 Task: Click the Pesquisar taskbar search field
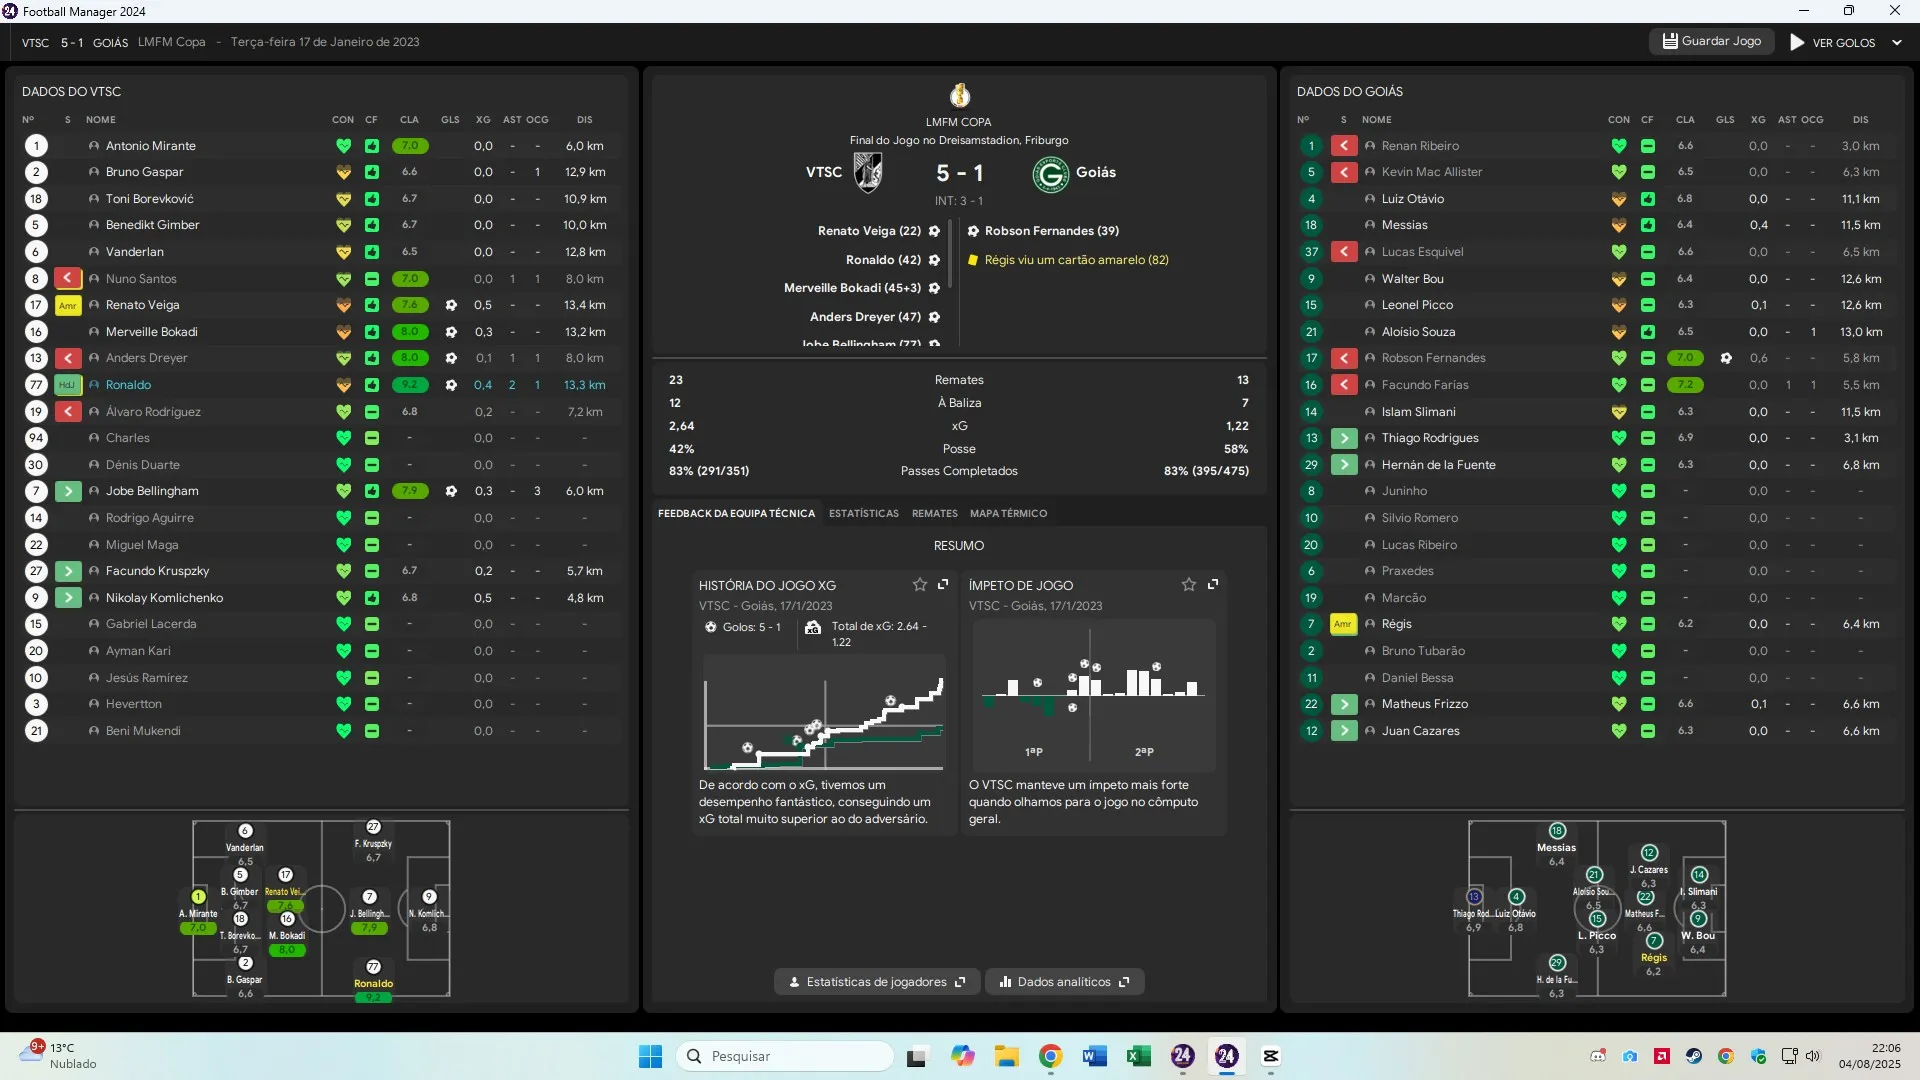pyautogui.click(x=786, y=1056)
